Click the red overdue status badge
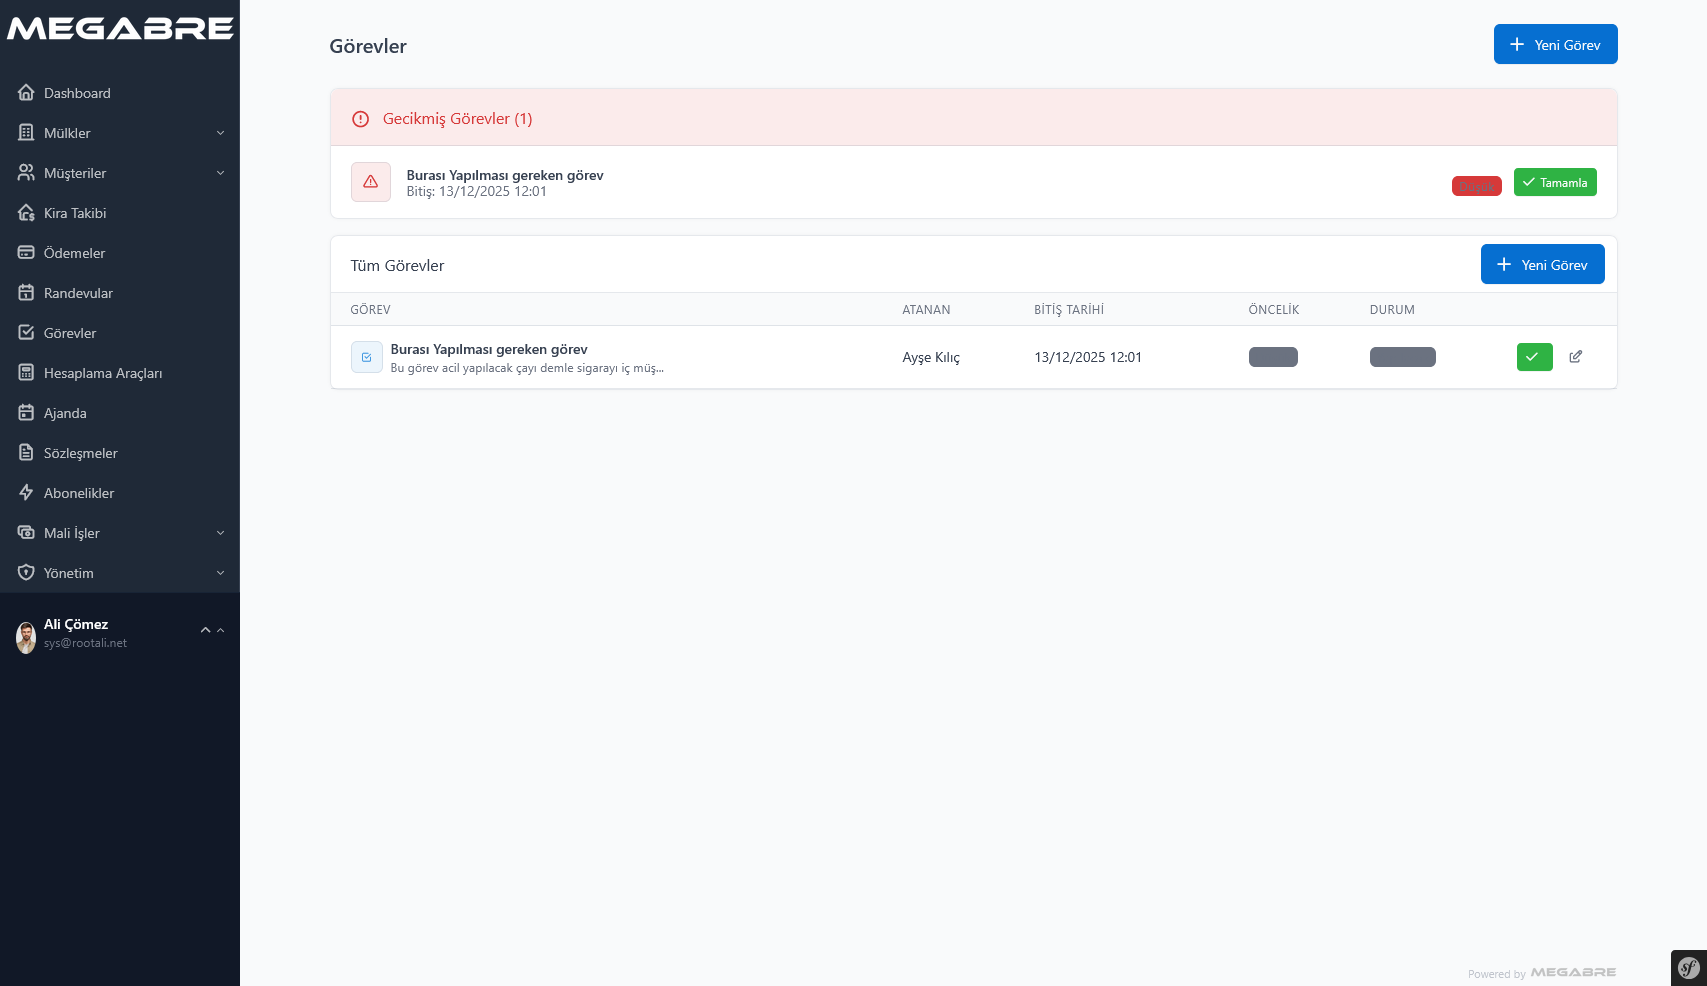This screenshot has height=986, width=1707. click(x=1476, y=186)
